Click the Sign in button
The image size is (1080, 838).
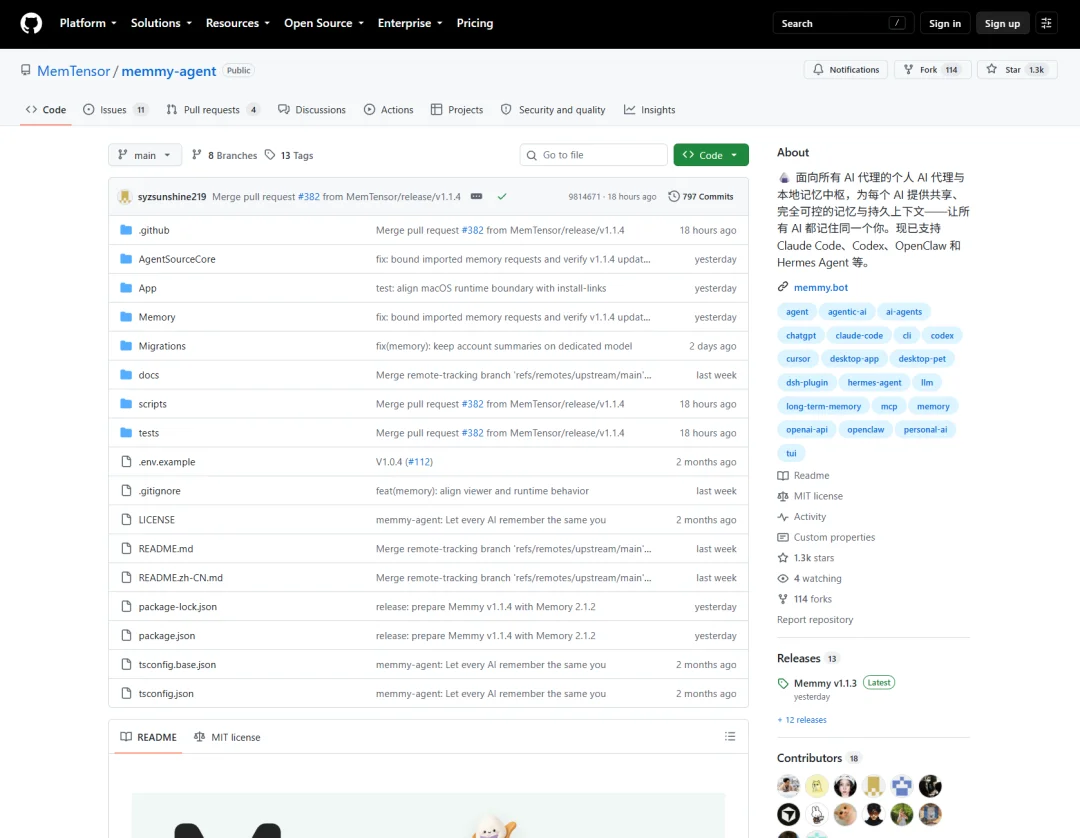coord(944,23)
